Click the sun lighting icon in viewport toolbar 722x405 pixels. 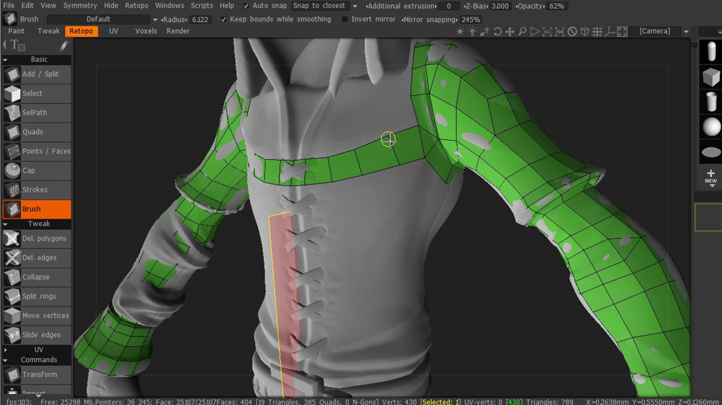pyautogui.click(x=460, y=31)
